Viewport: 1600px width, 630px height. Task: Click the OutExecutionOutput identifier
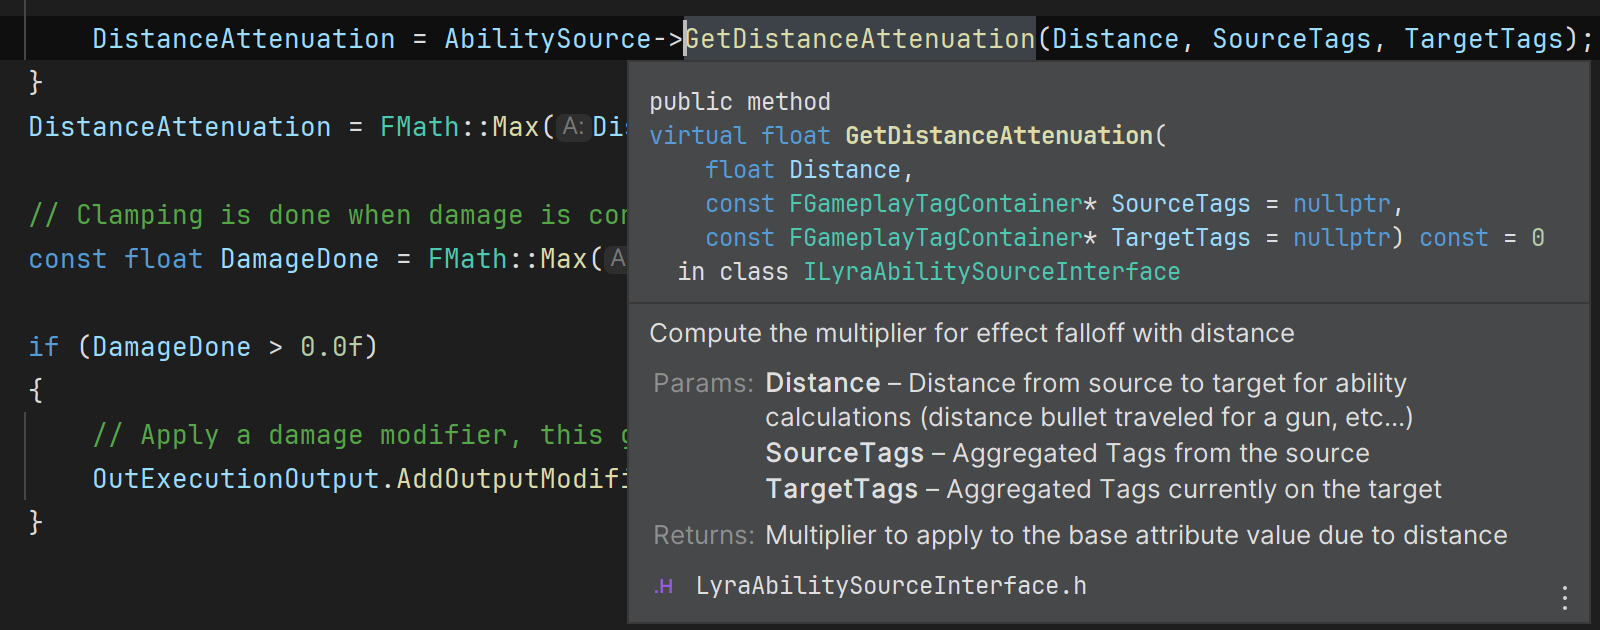236,479
